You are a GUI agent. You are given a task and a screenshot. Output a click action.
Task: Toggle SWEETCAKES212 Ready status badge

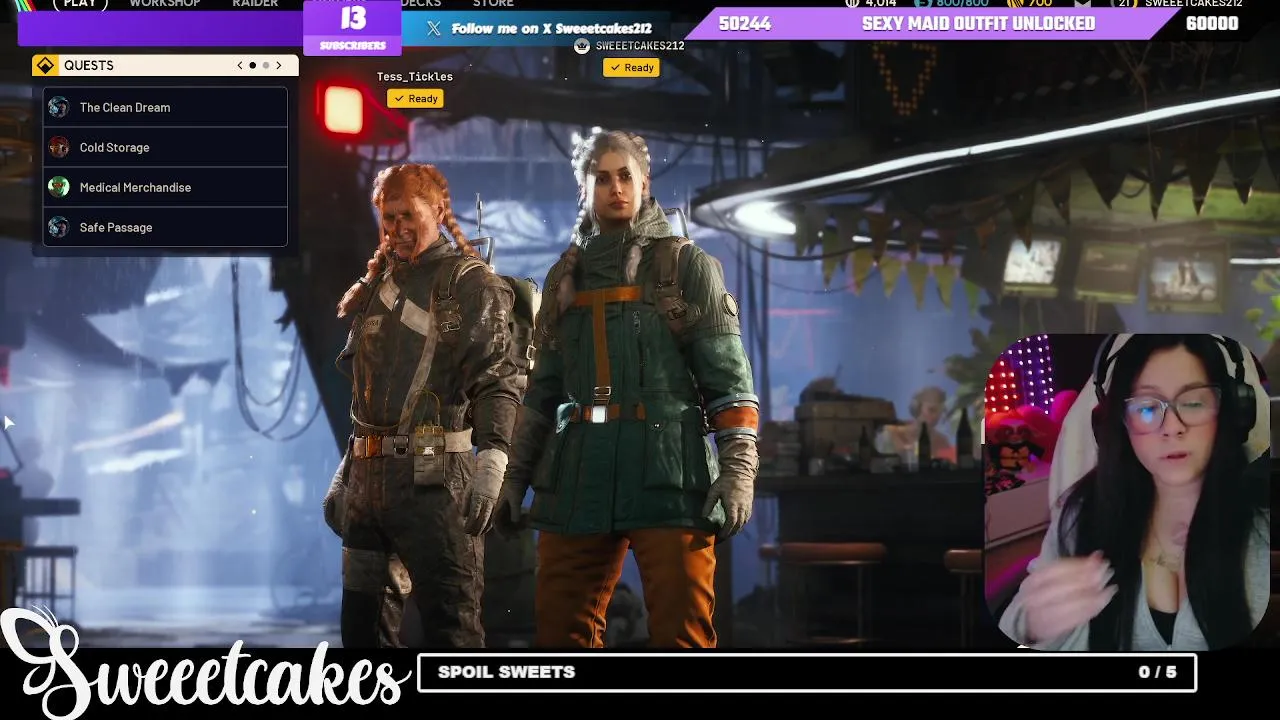[630, 67]
